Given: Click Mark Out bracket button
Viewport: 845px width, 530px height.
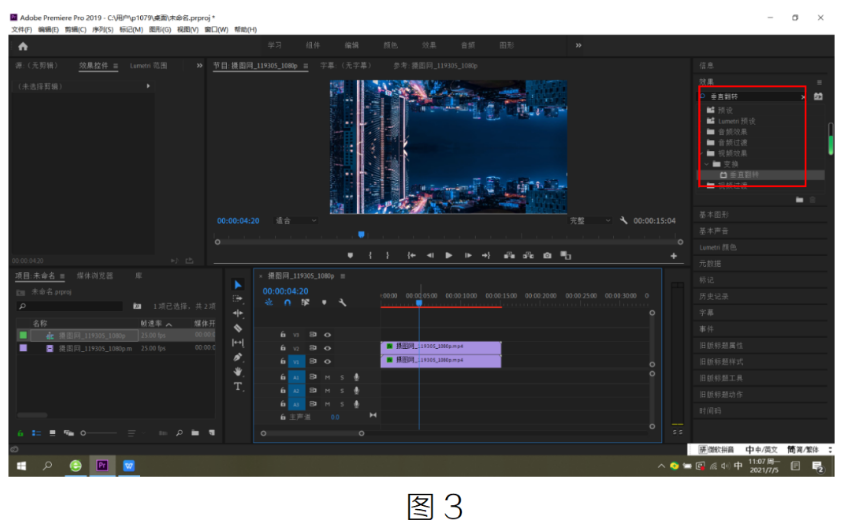Looking at the screenshot, I should coord(387,256).
